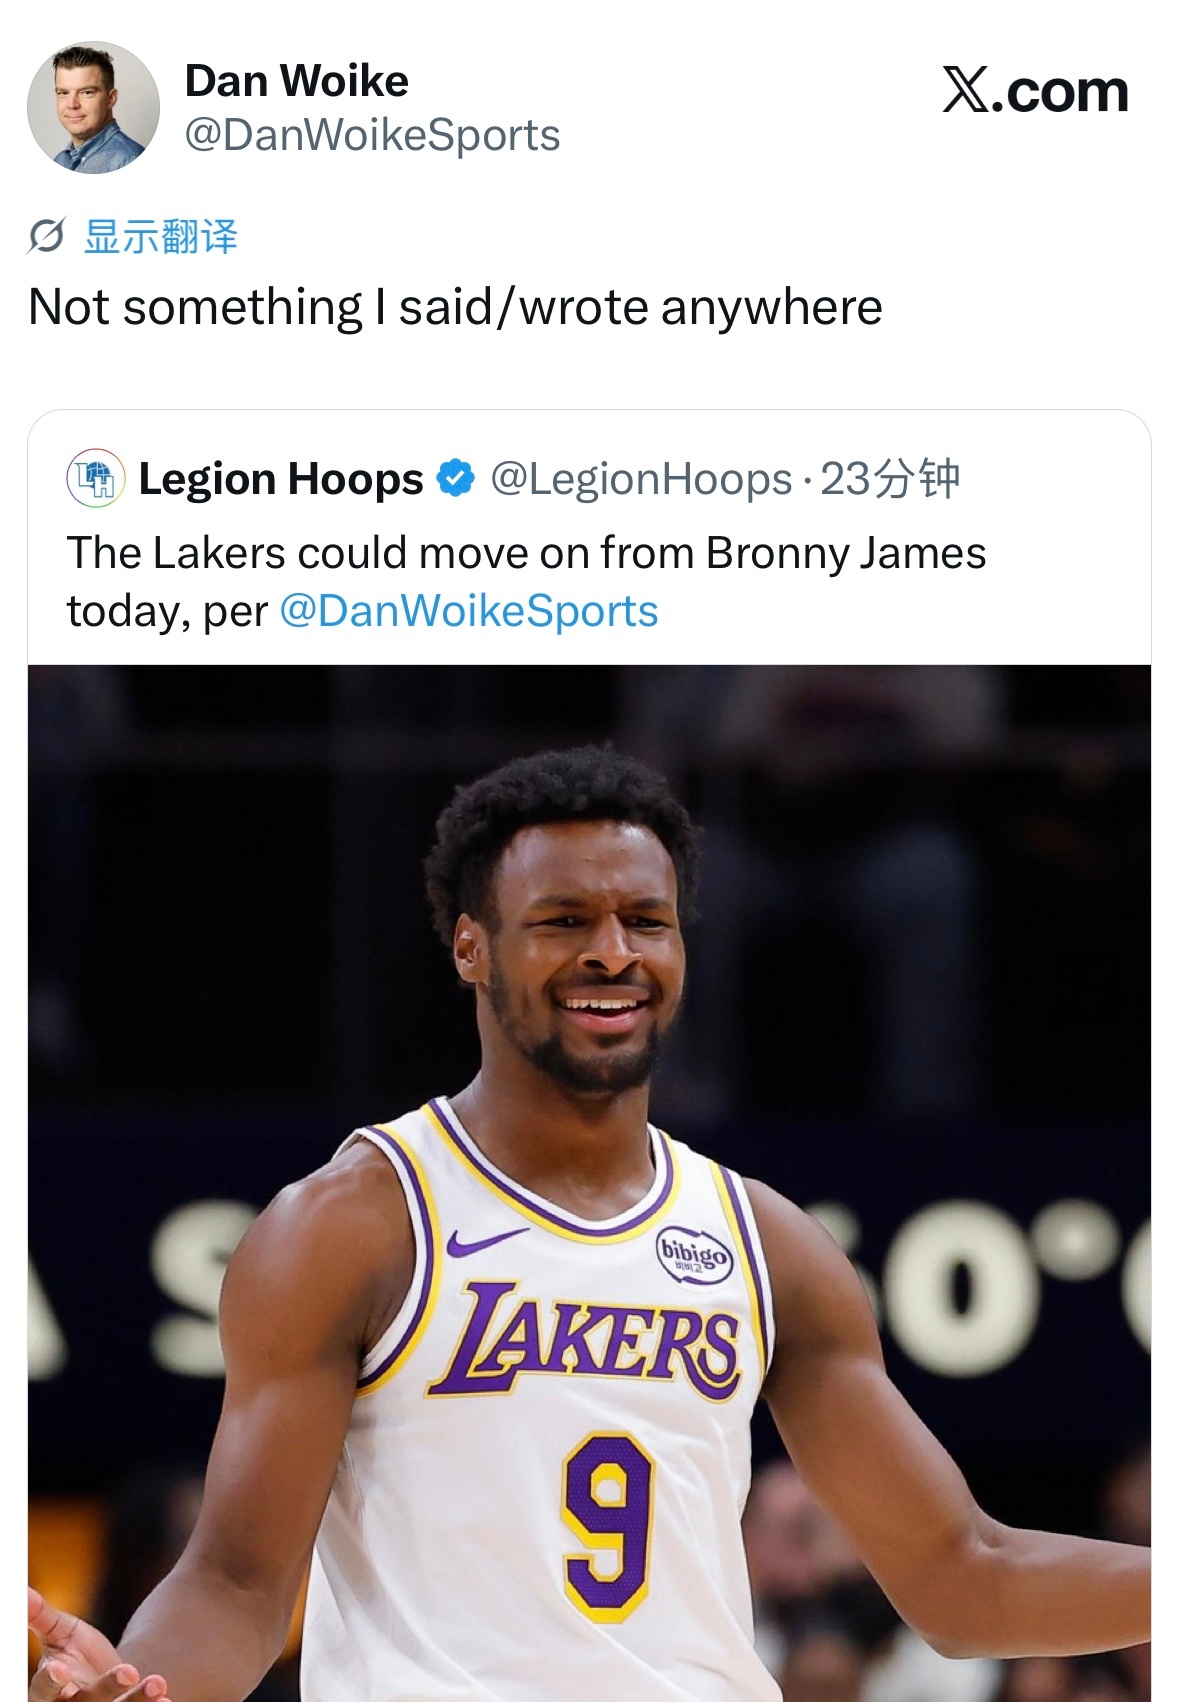This screenshot has width=1177, height=1702.
Task: Click the Dan Woike display name
Action: pos(297,81)
